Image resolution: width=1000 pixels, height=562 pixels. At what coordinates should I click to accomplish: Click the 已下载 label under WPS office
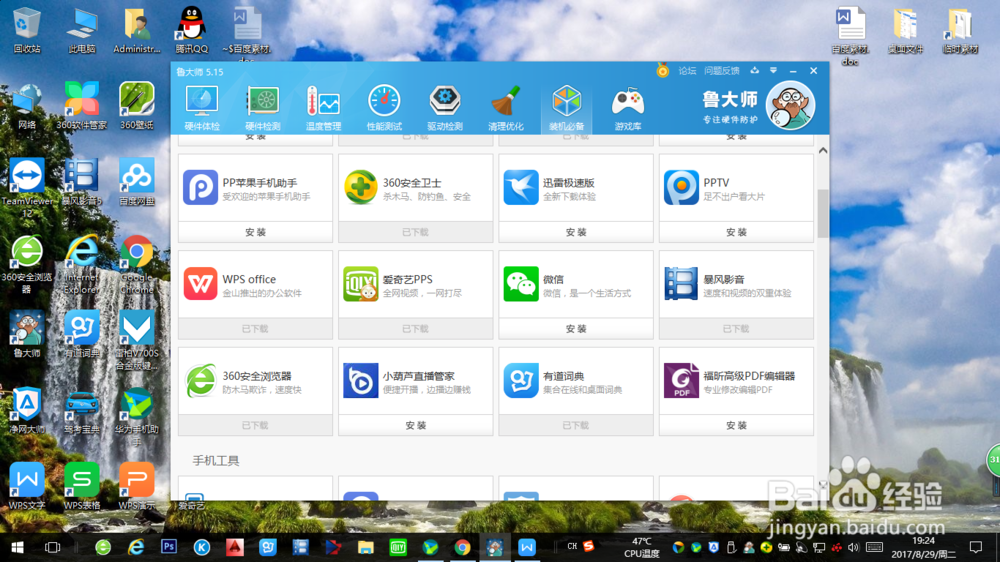click(255, 329)
